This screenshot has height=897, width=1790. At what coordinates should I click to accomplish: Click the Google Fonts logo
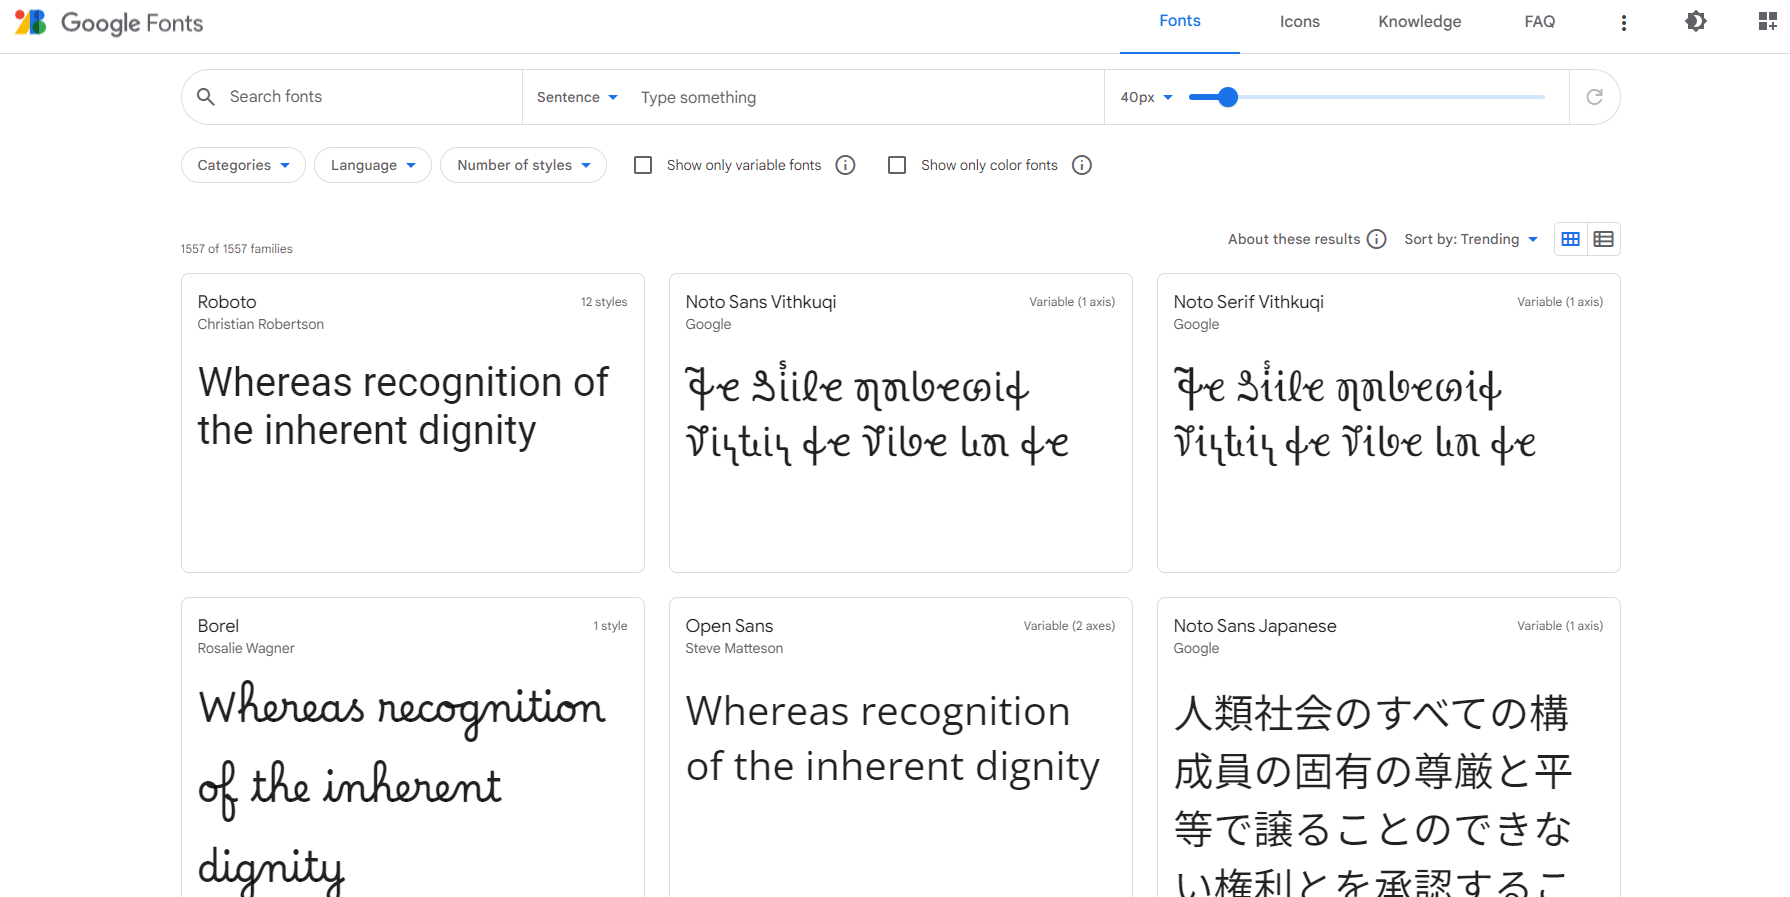[x=108, y=22]
